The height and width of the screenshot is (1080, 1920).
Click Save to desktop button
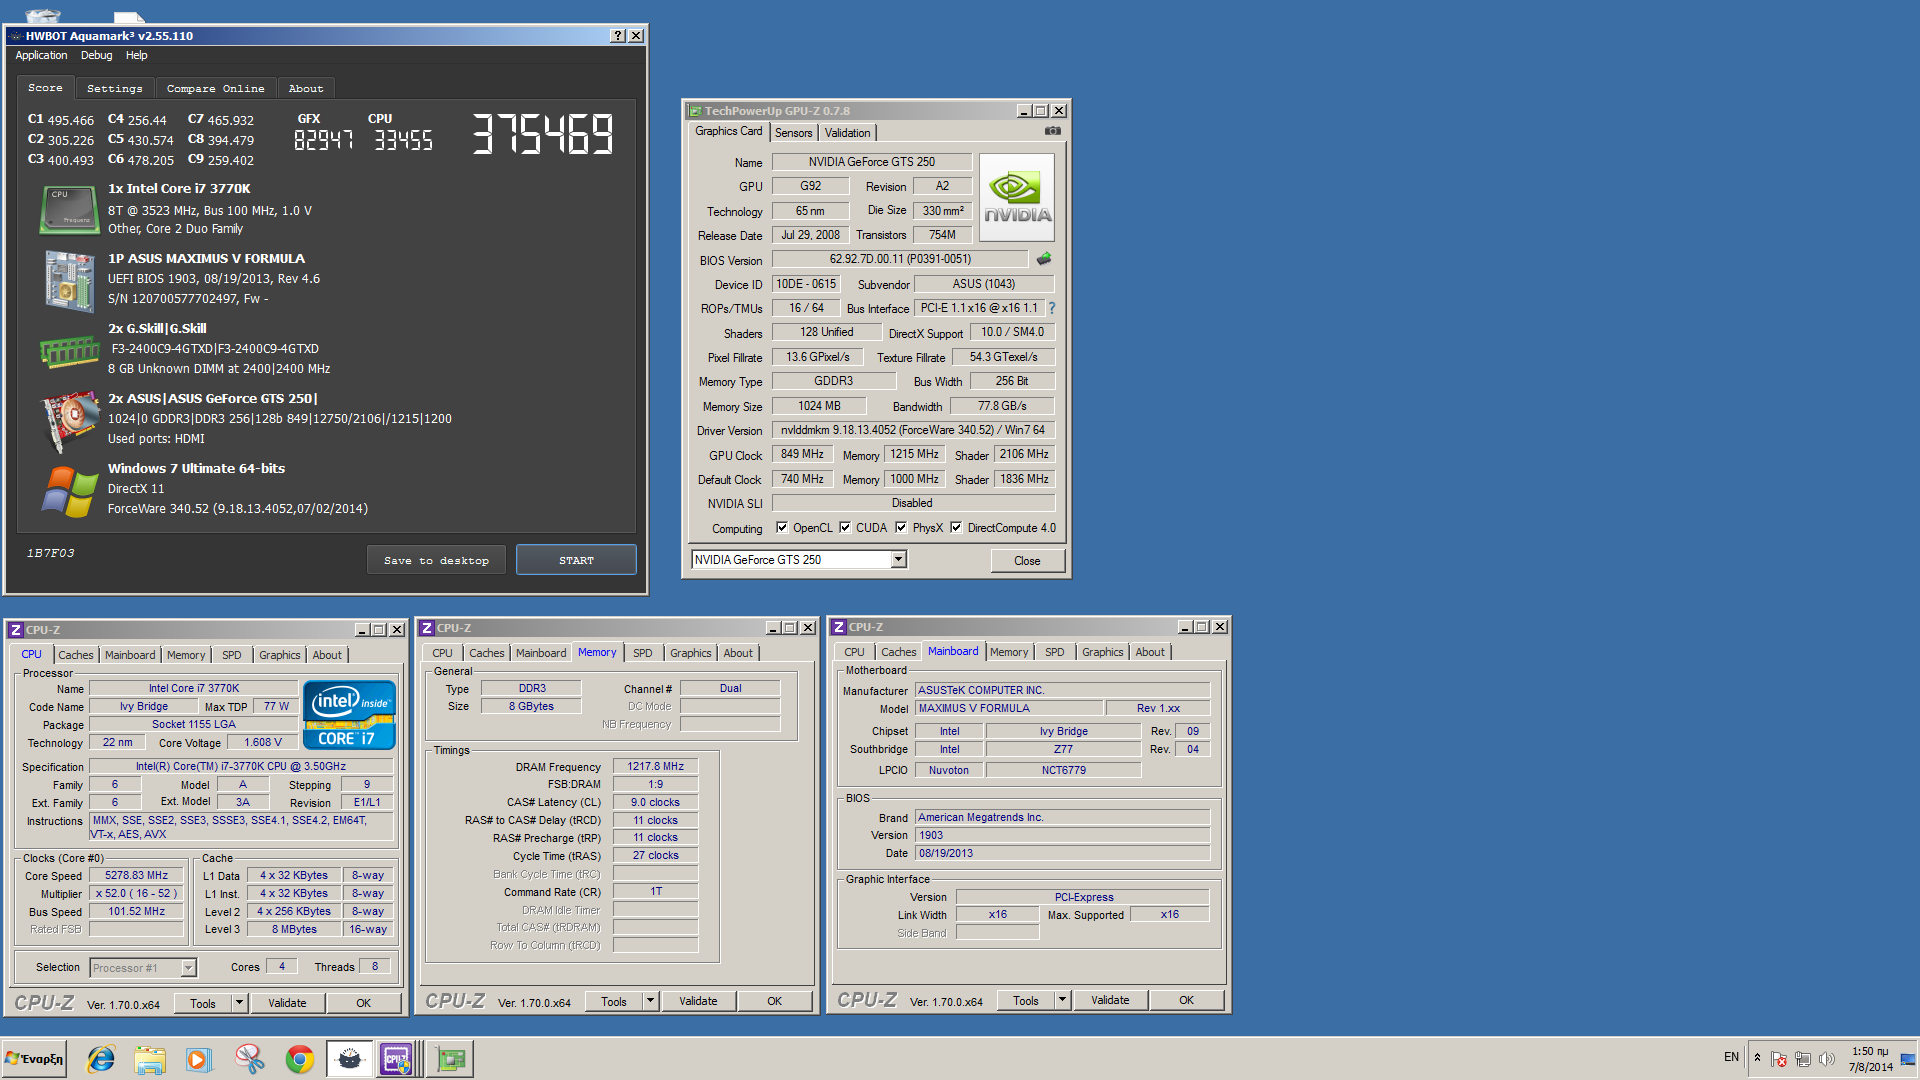436,560
